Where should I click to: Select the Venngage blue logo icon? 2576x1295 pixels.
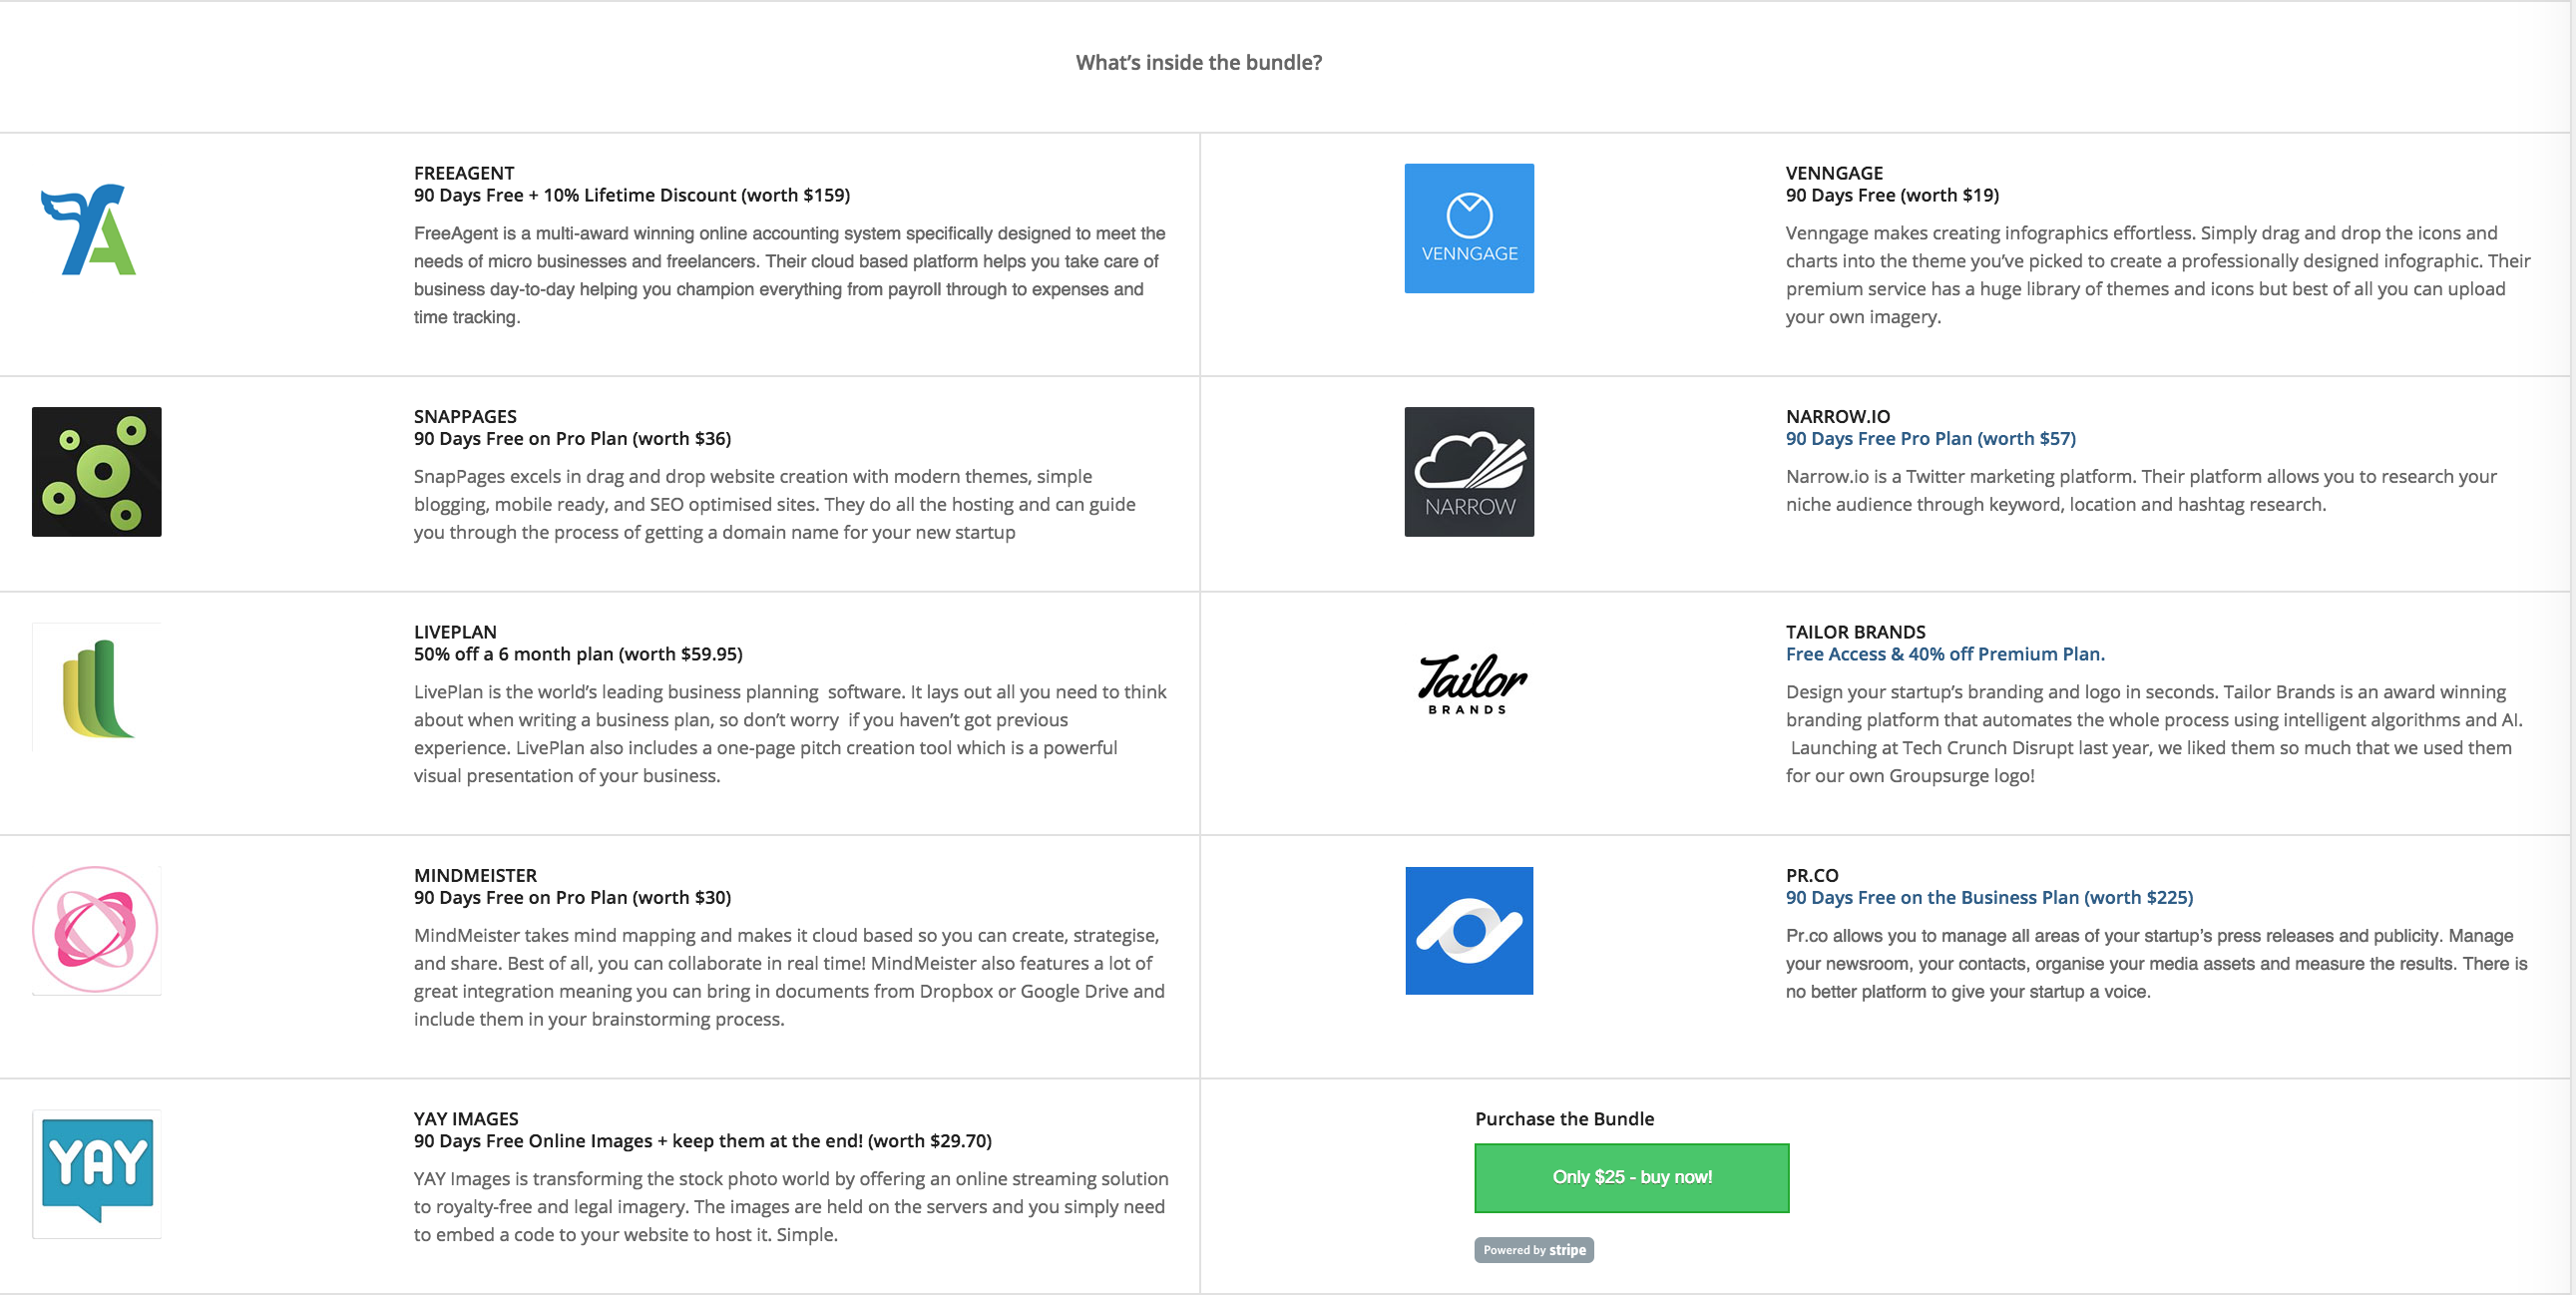[1468, 228]
